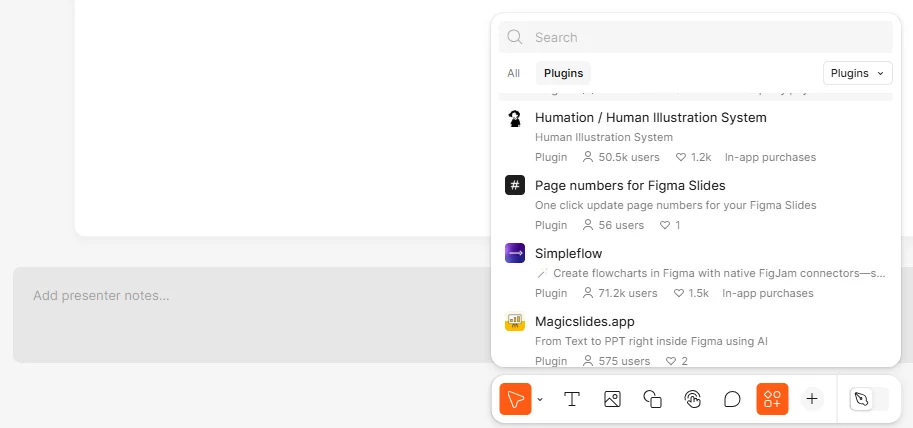This screenshot has width=913, height=428.
Task: Click the Add presenter notes area
Action: point(250,296)
